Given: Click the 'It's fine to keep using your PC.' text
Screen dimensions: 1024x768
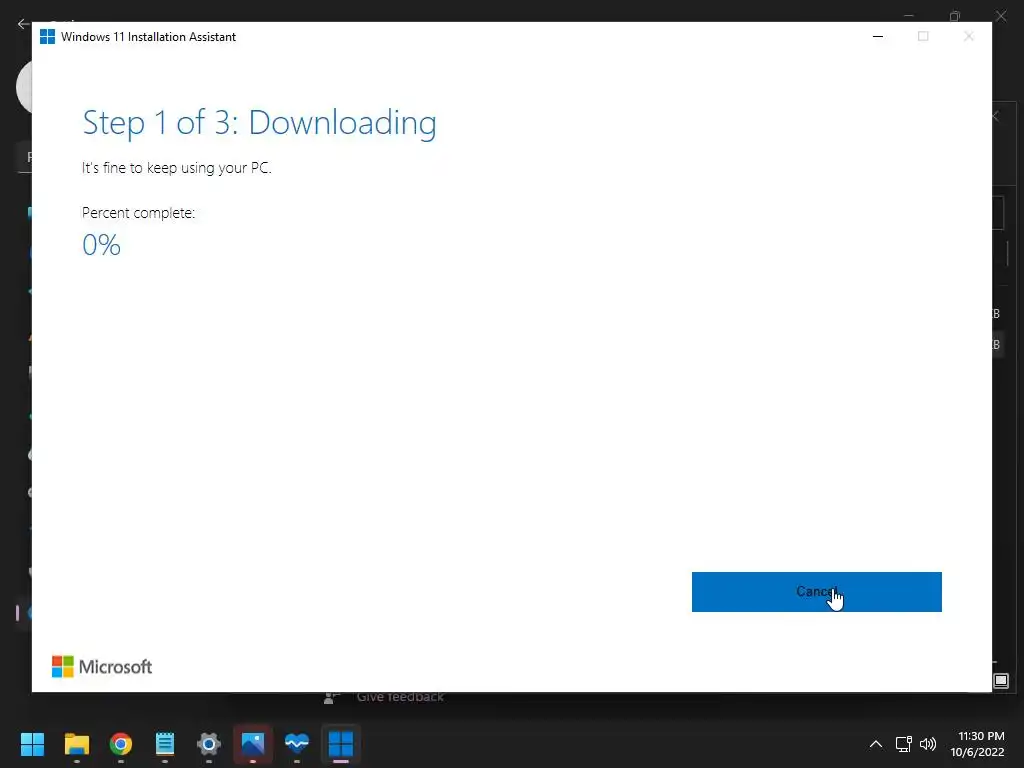Looking at the screenshot, I should click(x=176, y=168).
